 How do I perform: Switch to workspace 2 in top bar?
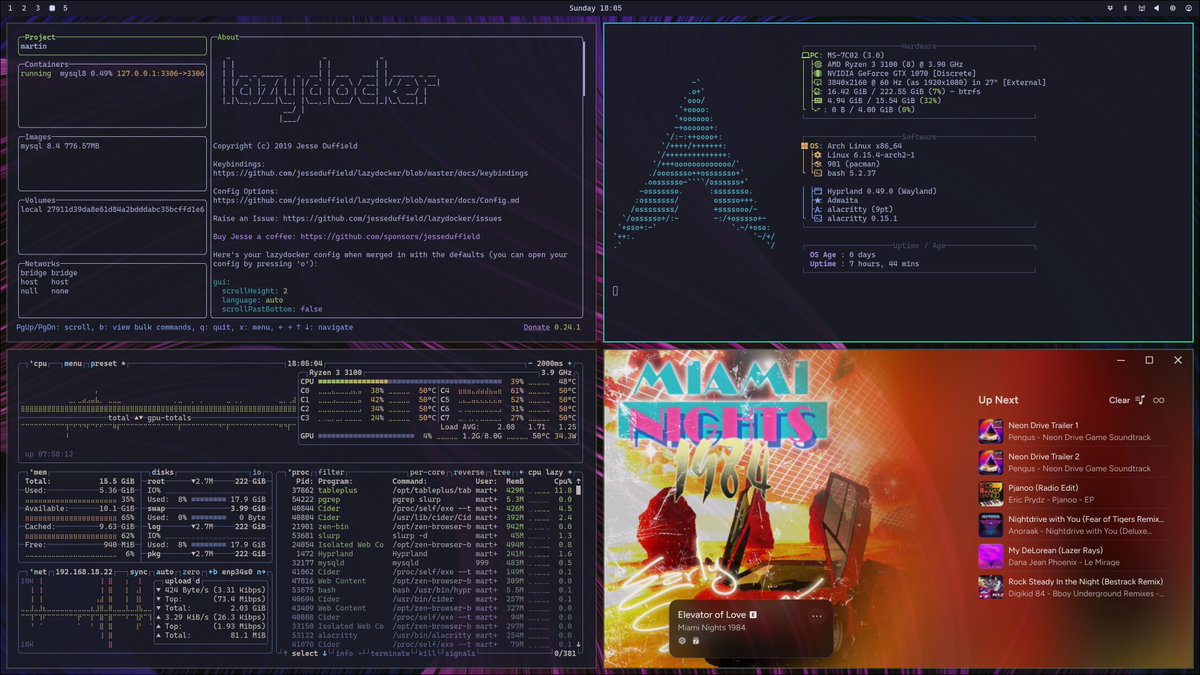tap(25, 8)
